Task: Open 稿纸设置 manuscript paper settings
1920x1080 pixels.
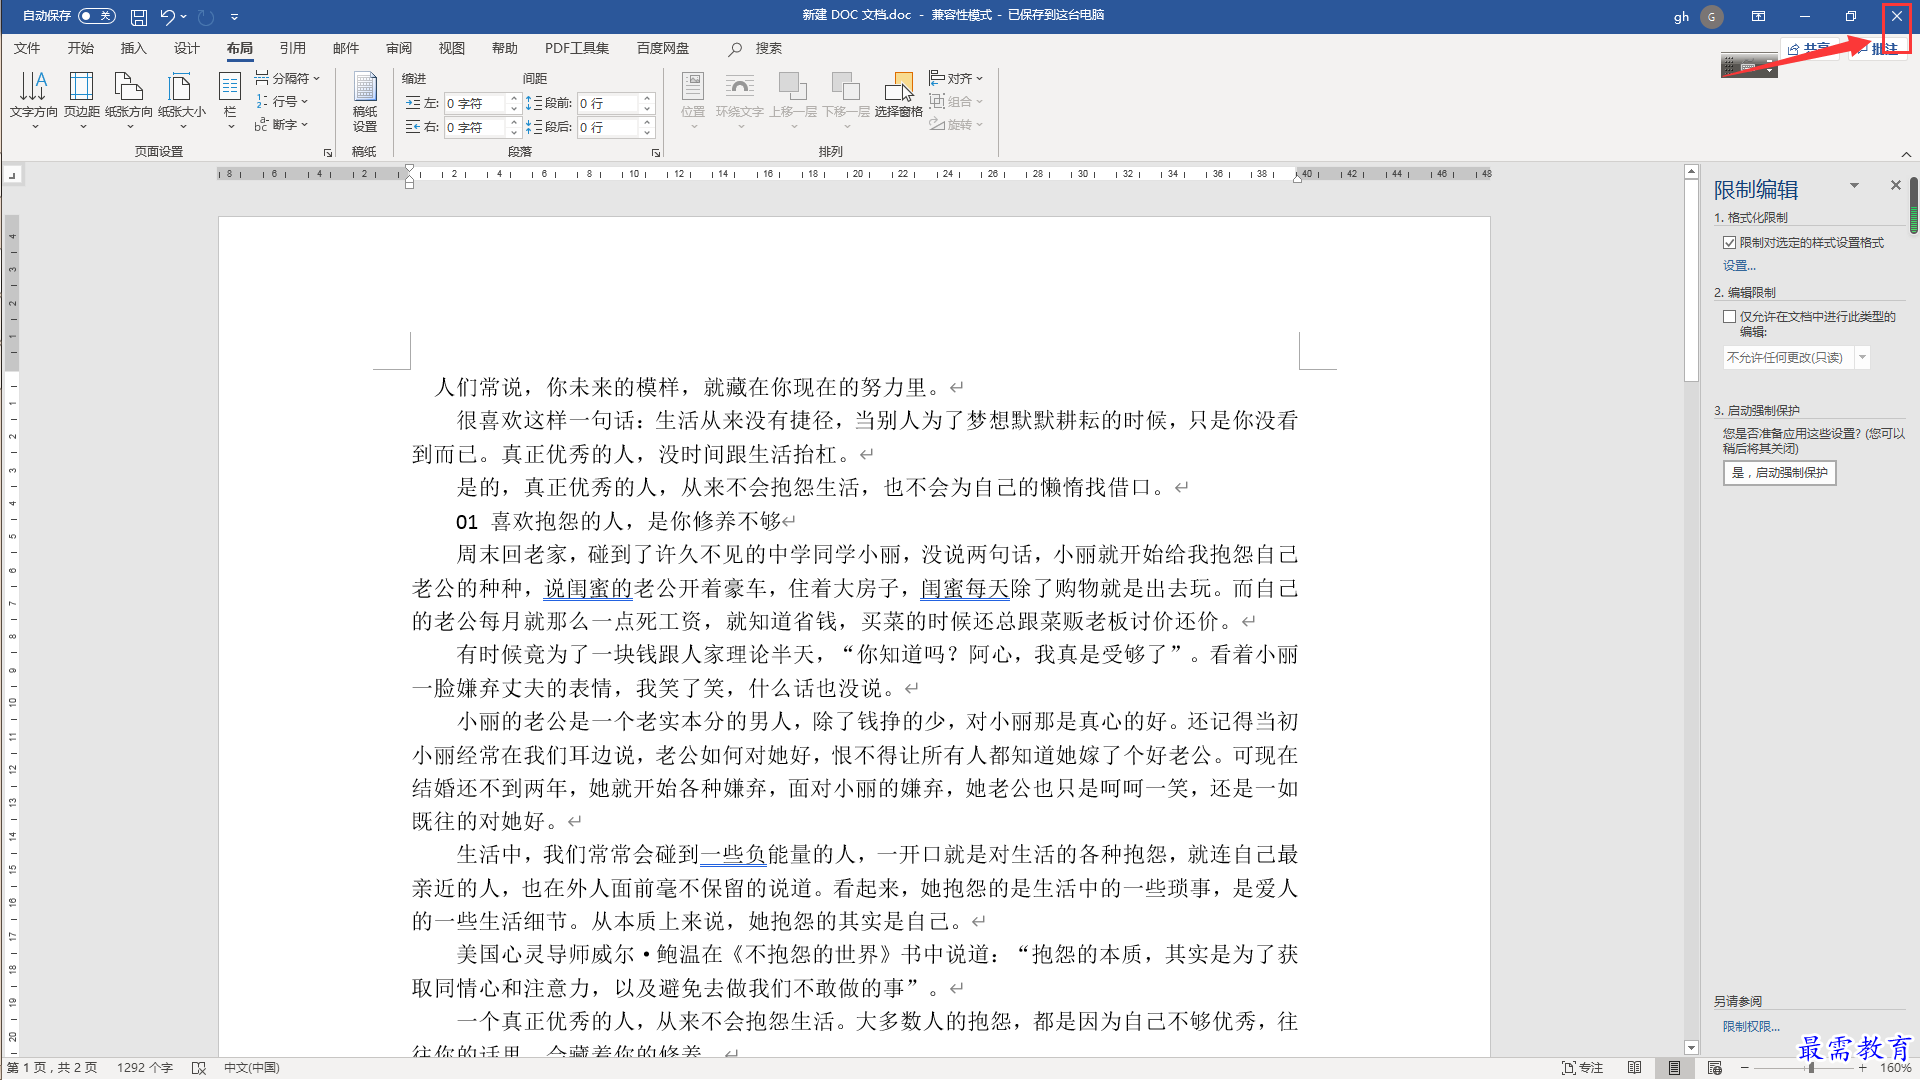Action: tap(365, 101)
